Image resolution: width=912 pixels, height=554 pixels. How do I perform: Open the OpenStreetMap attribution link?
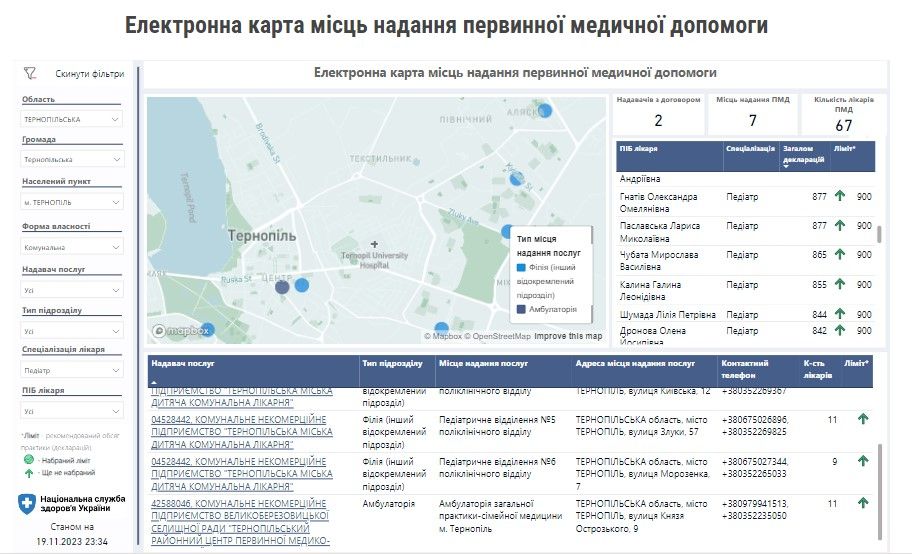click(x=497, y=336)
